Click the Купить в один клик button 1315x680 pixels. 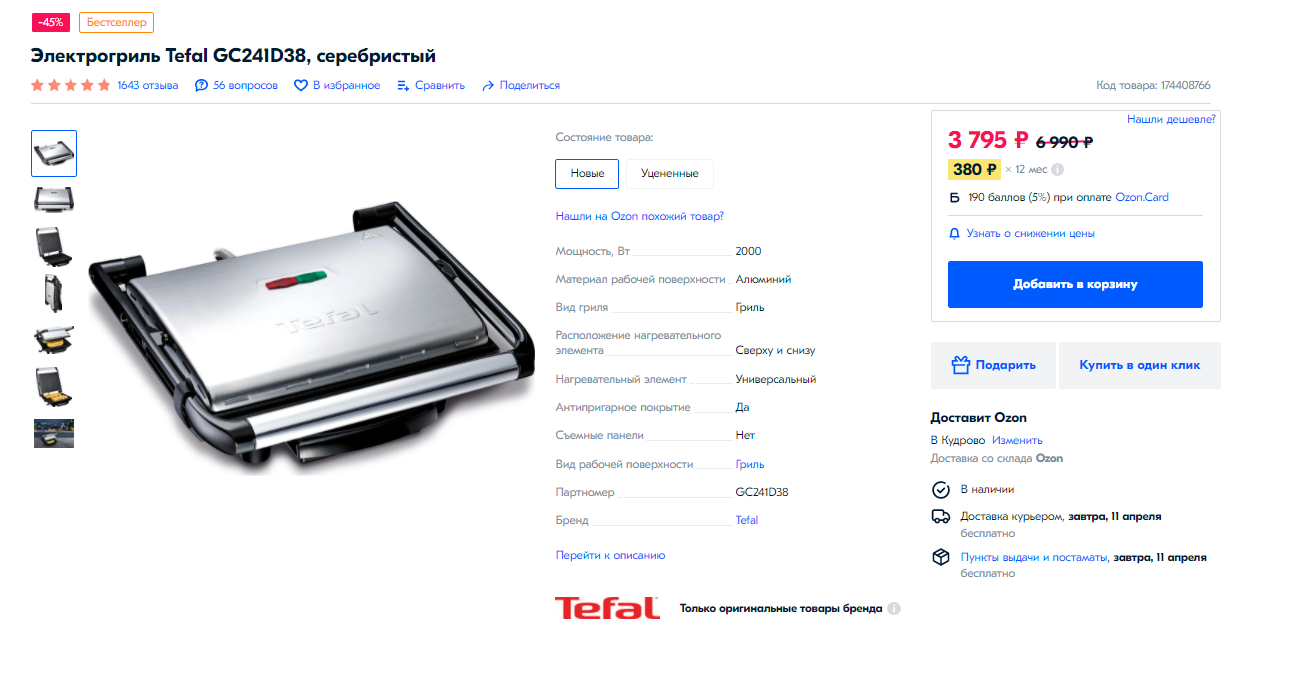(1140, 365)
